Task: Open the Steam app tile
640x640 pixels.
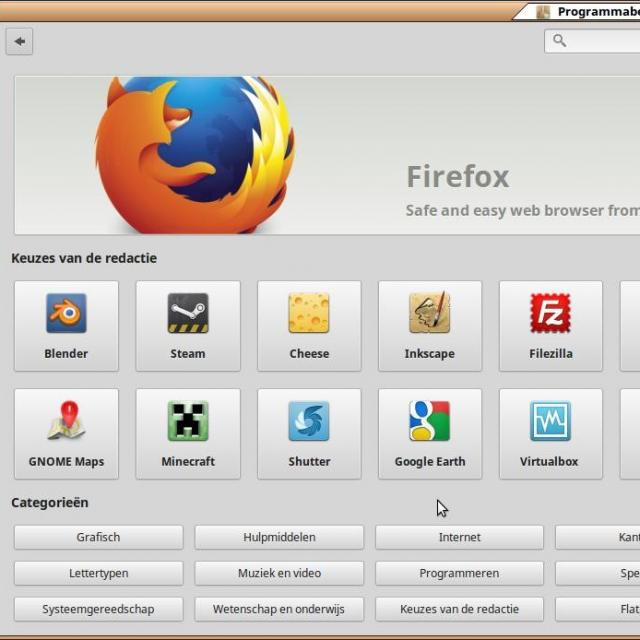Action: pyautogui.click(x=188, y=326)
